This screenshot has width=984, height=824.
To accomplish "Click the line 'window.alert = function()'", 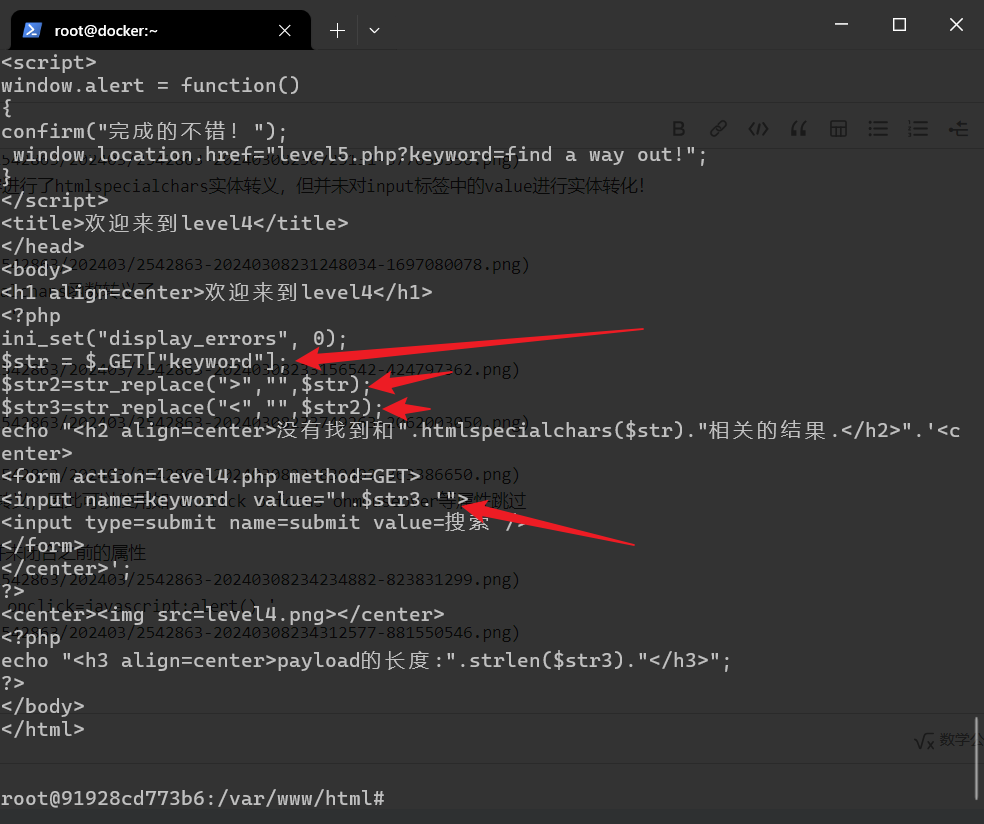I will 151,85.
